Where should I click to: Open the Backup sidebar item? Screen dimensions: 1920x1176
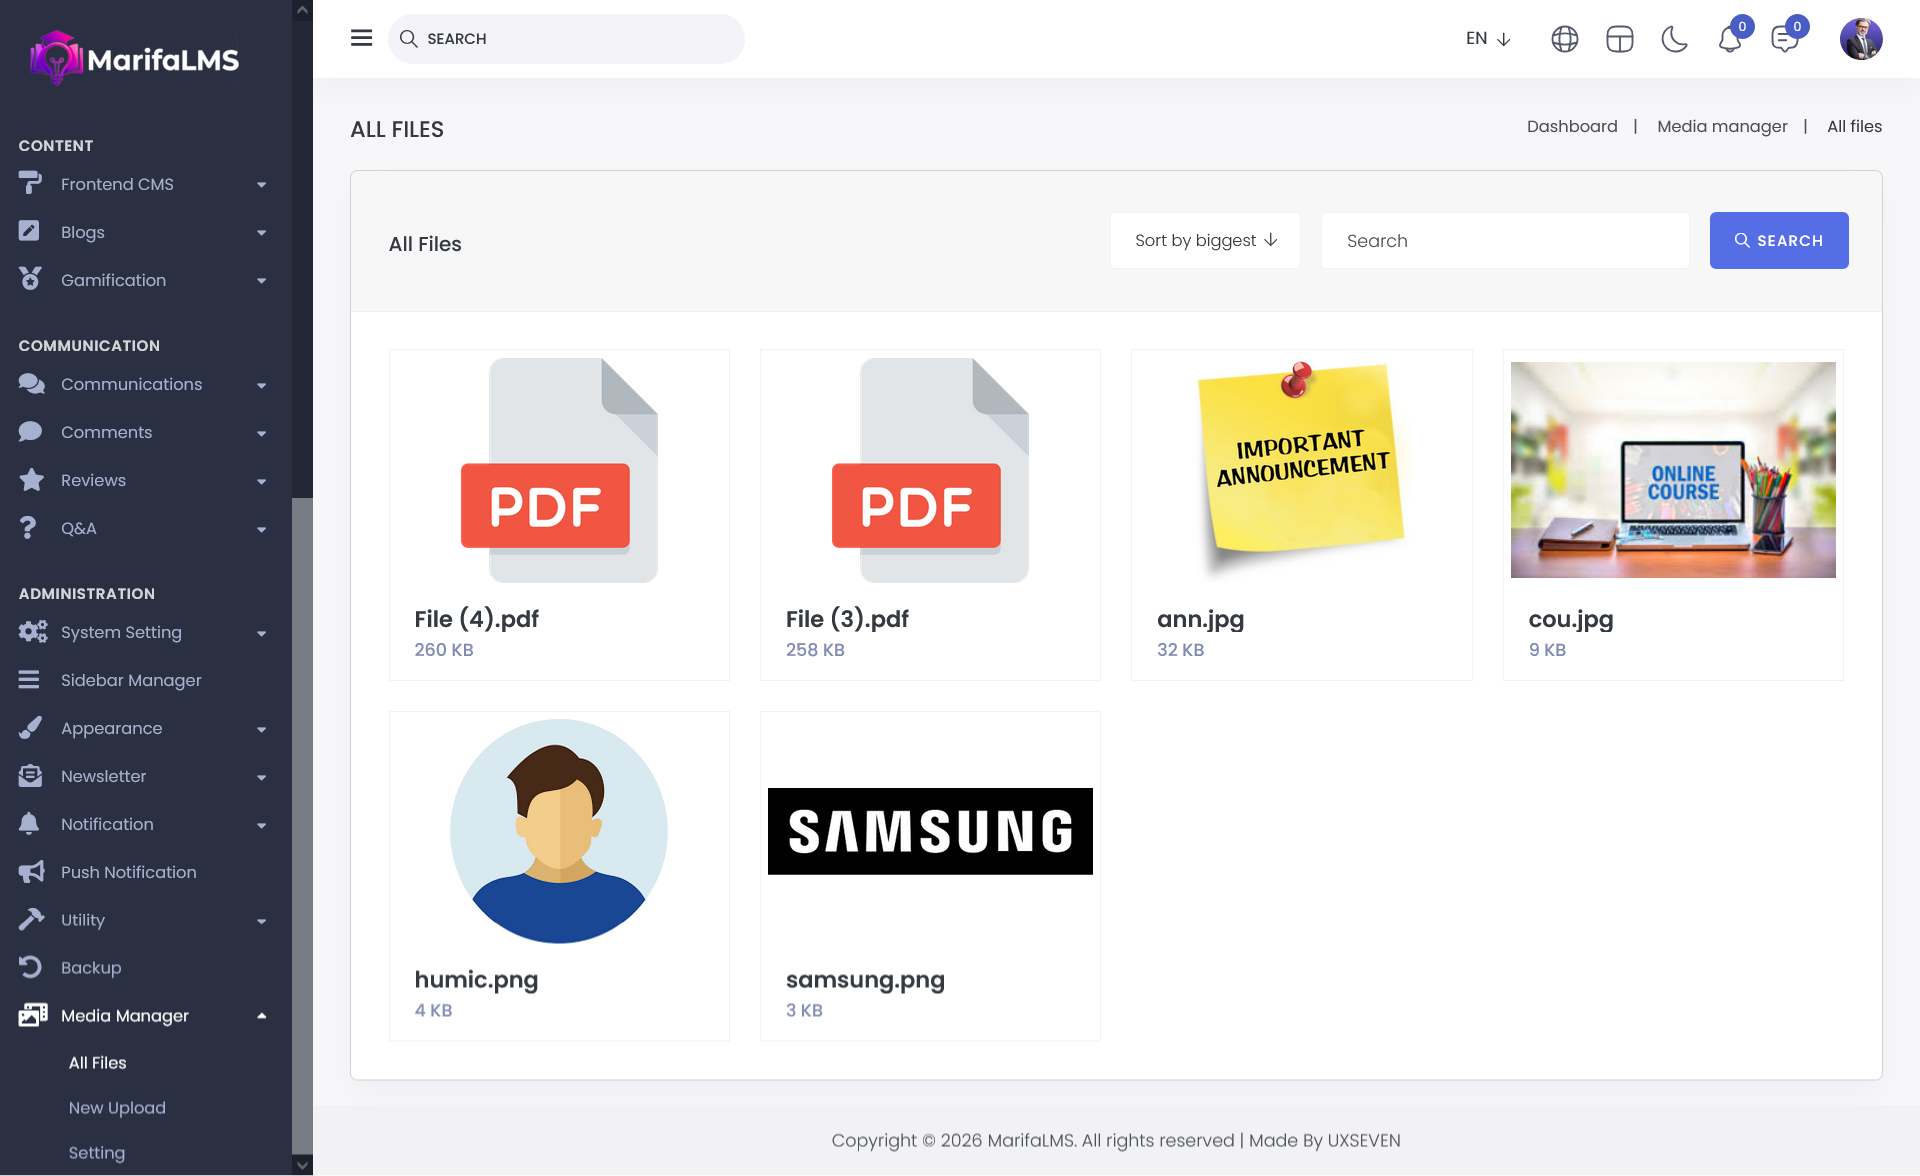[91, 968]
